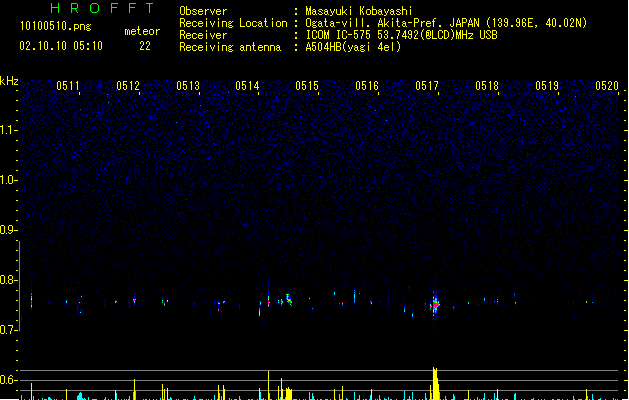Select the A504HB(yagi 4el) antenna text

point(353,47)
